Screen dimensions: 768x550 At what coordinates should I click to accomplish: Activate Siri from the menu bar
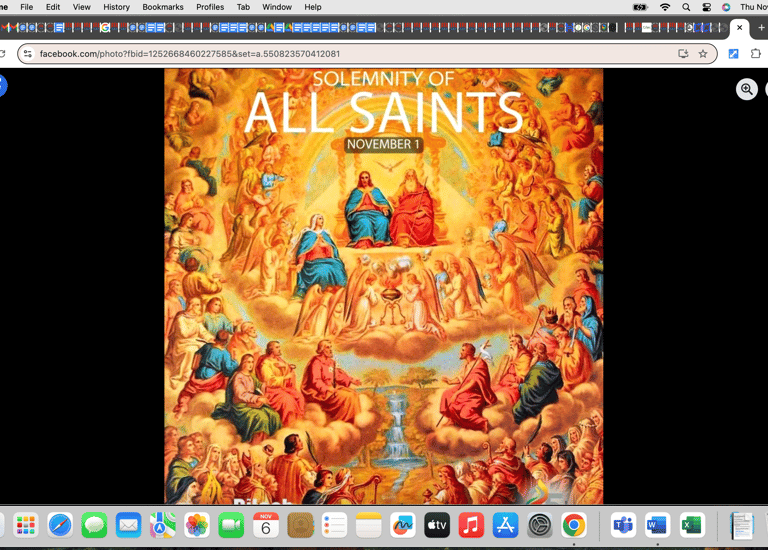(726, 7)
